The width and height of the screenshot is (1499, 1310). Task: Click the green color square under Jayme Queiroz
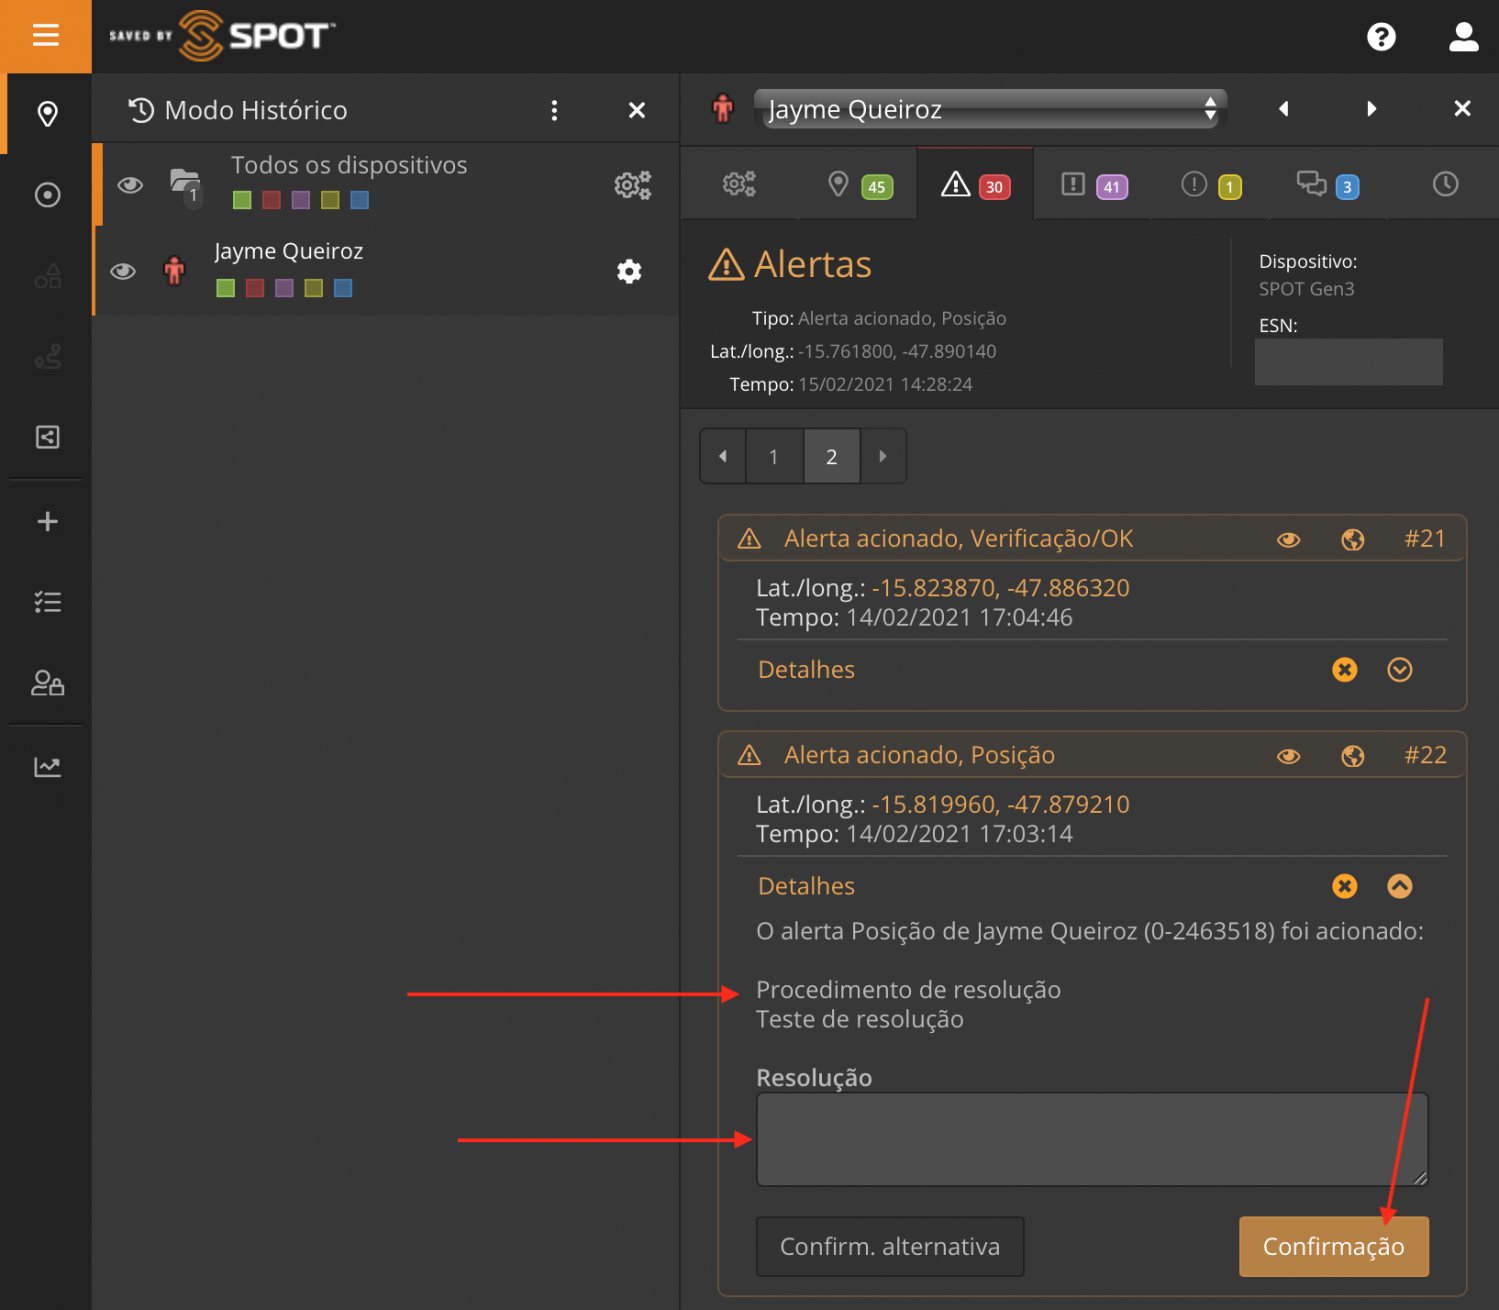(226, 288)
